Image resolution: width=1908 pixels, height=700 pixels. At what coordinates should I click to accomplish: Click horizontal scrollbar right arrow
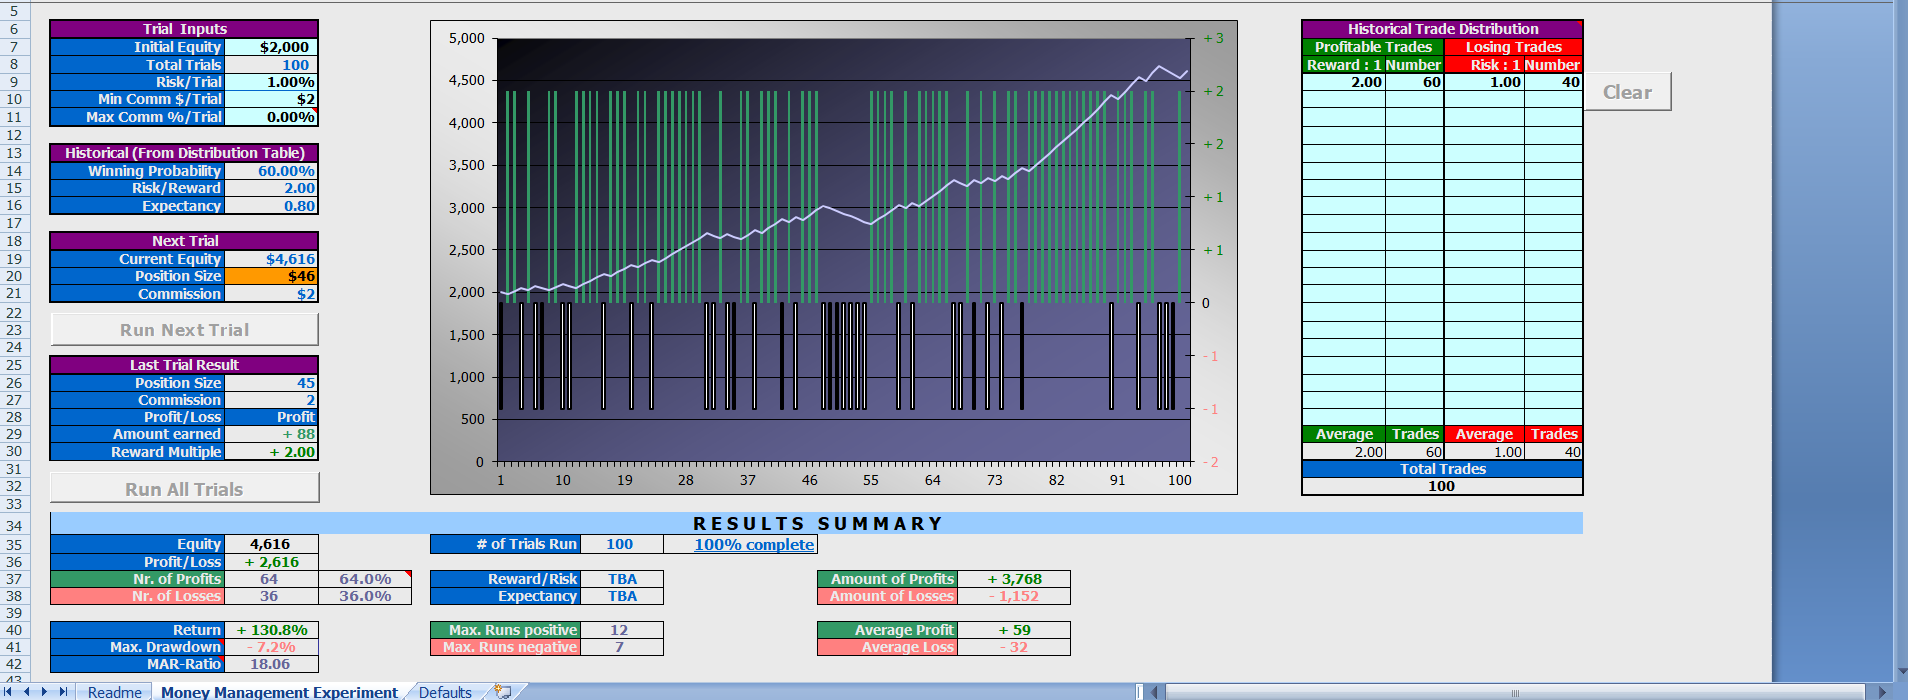click(1882, 691)
